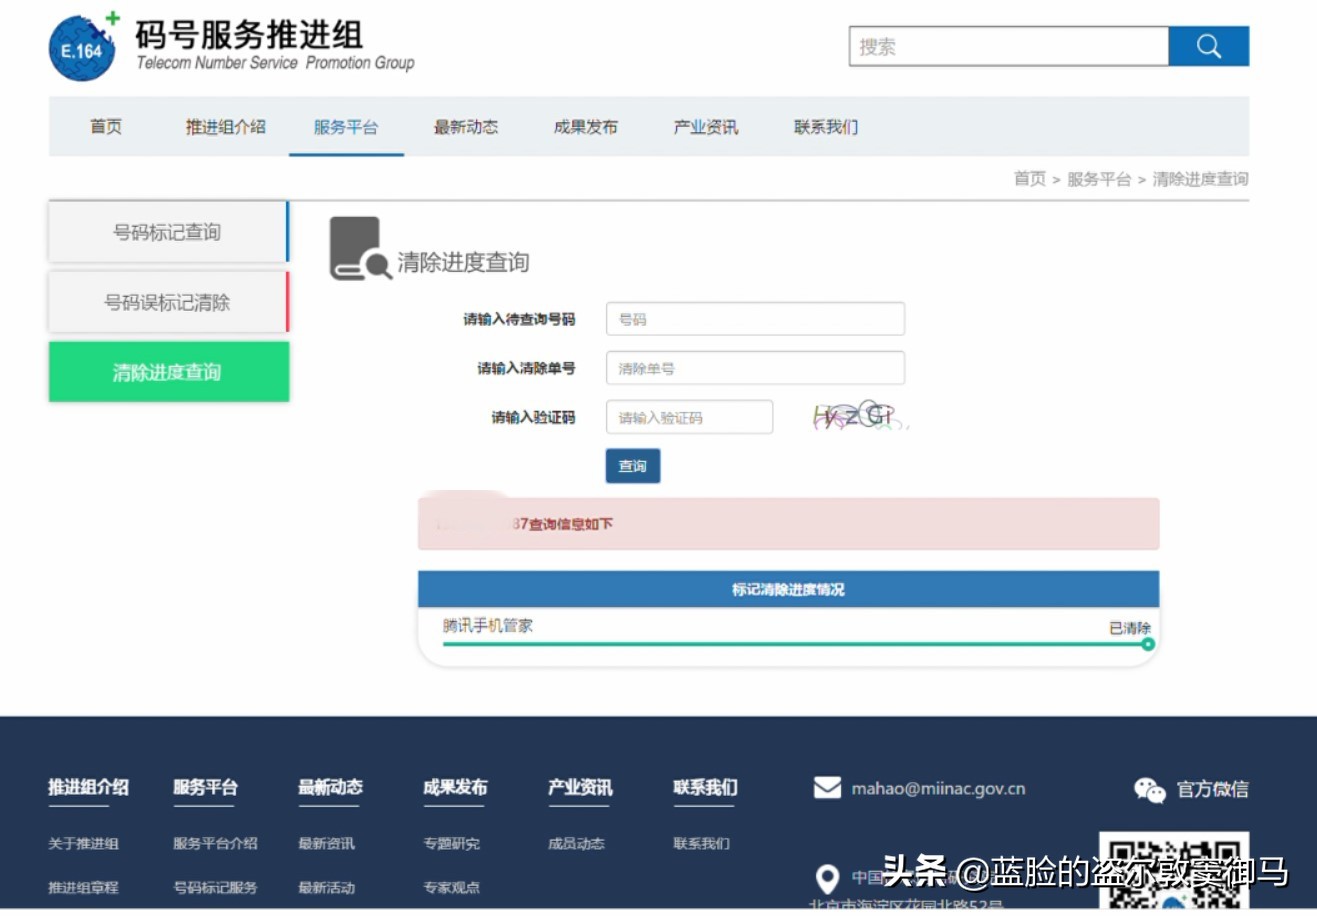Click the green progress dot at 已清除

pyautogui.click(x=1148, y=645)
